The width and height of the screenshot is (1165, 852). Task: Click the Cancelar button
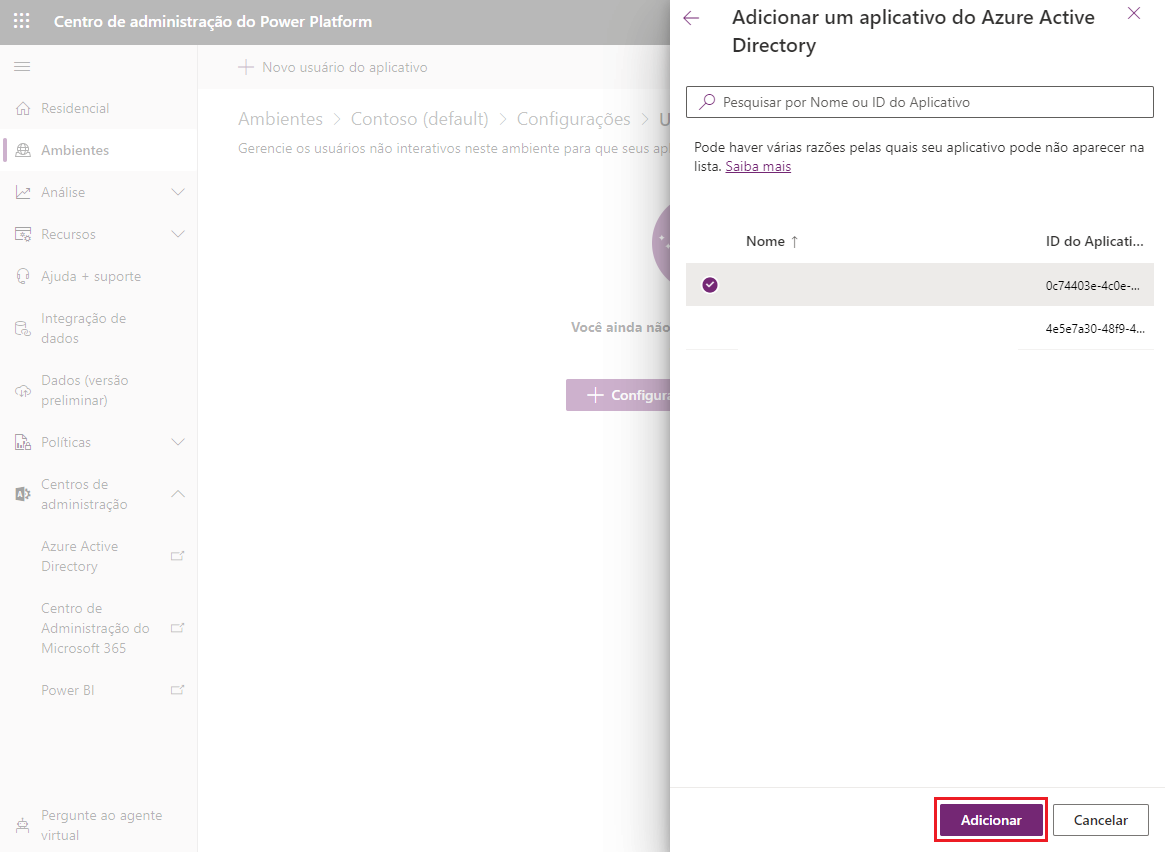[x=1100, y=820]
